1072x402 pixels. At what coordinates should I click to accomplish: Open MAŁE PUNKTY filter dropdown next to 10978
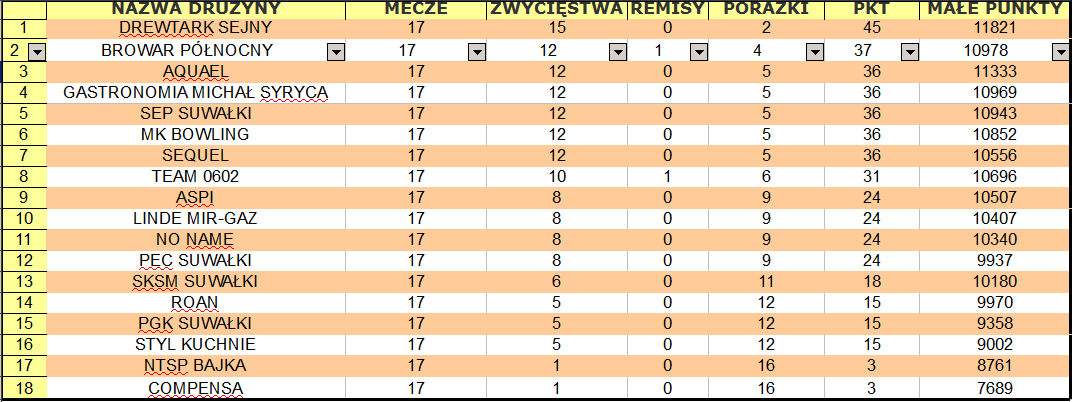click(1060, 51)
